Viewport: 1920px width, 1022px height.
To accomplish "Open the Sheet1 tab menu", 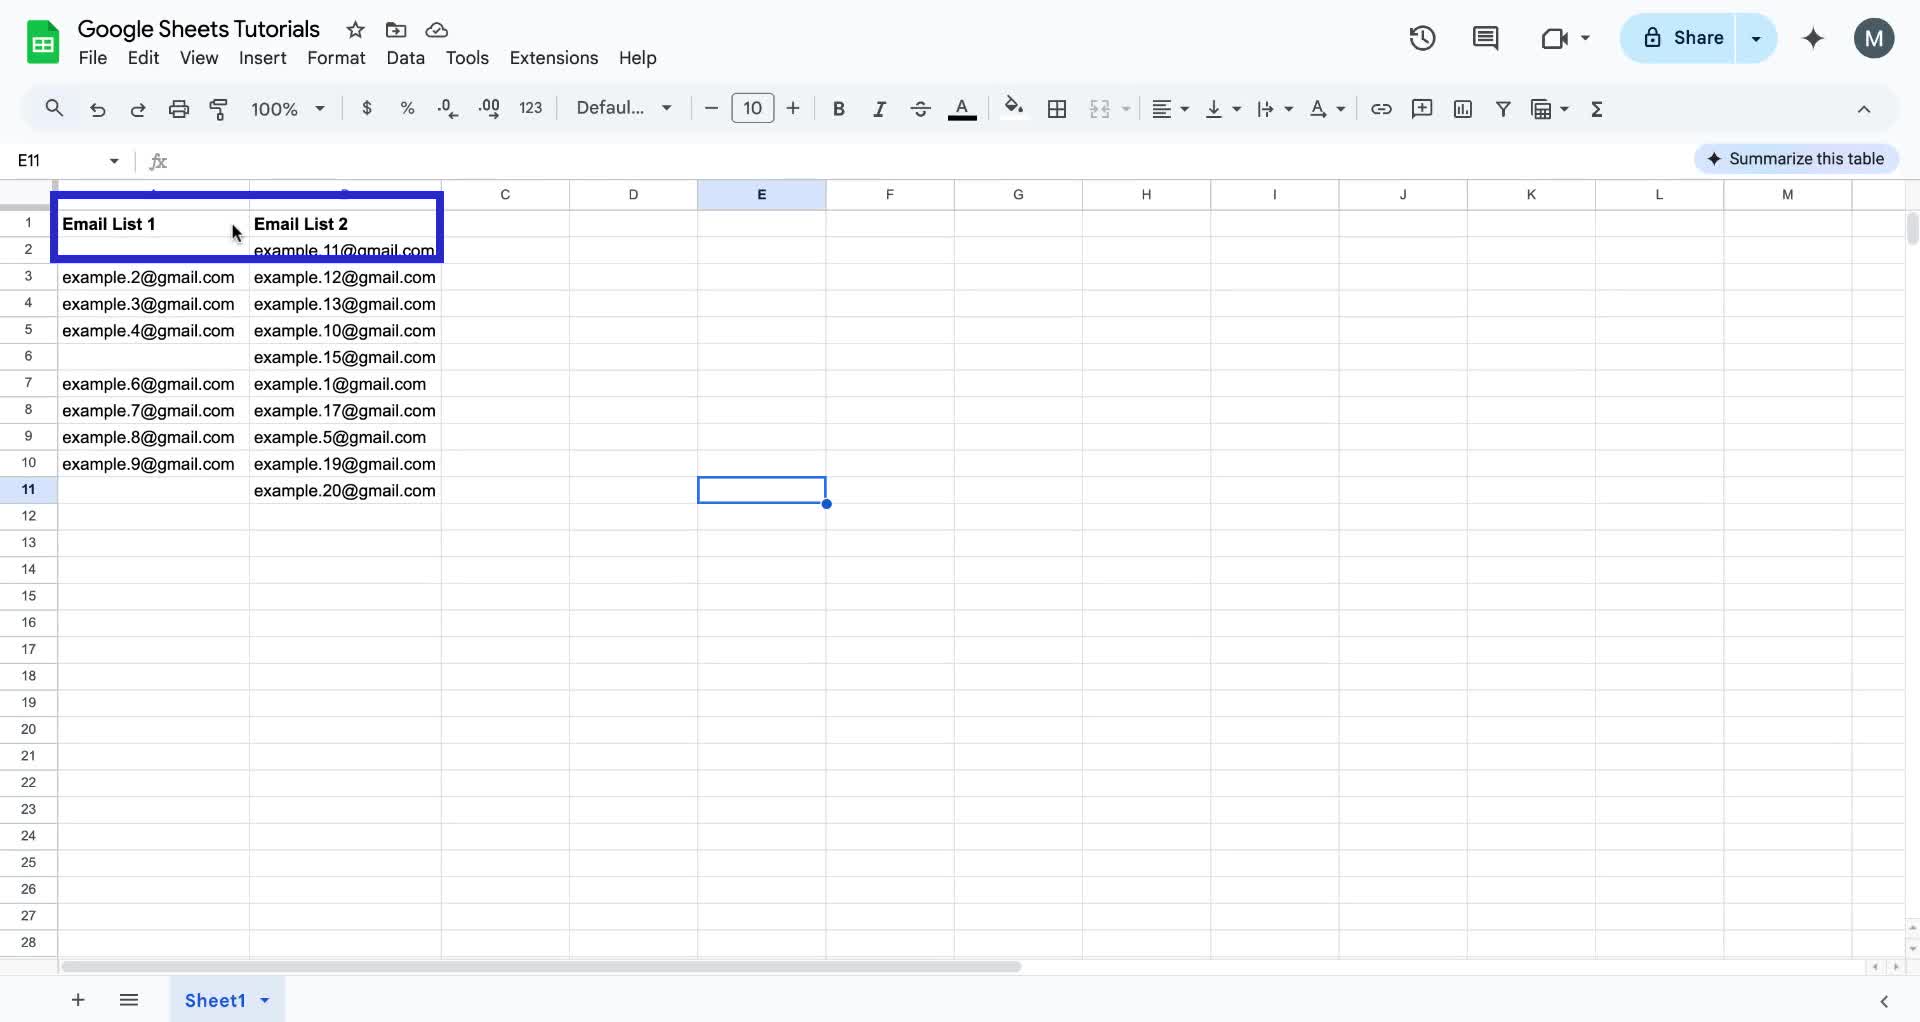I will click(x=263, y=1000).
